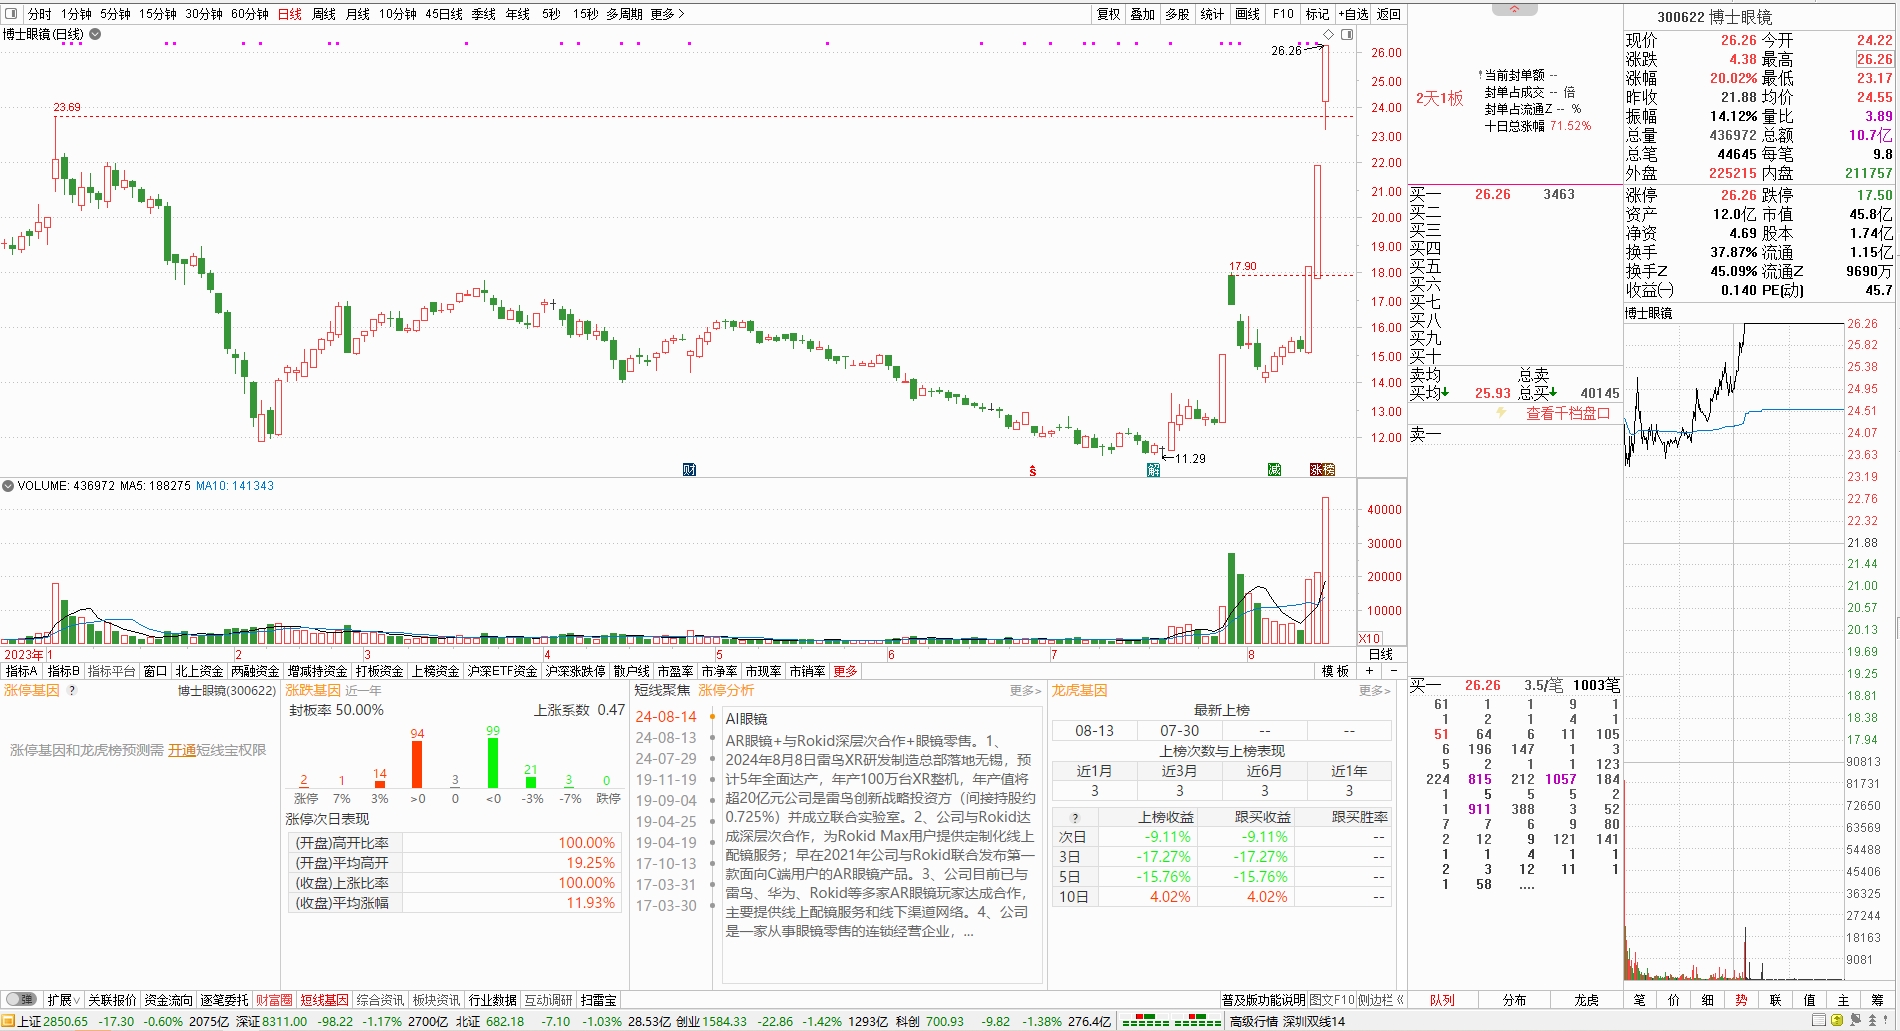1900x1031 pixels.
Task: Toggle the 弹 switch in the bottom bar
Action: pyautogui.click(x=20, y=1000)
